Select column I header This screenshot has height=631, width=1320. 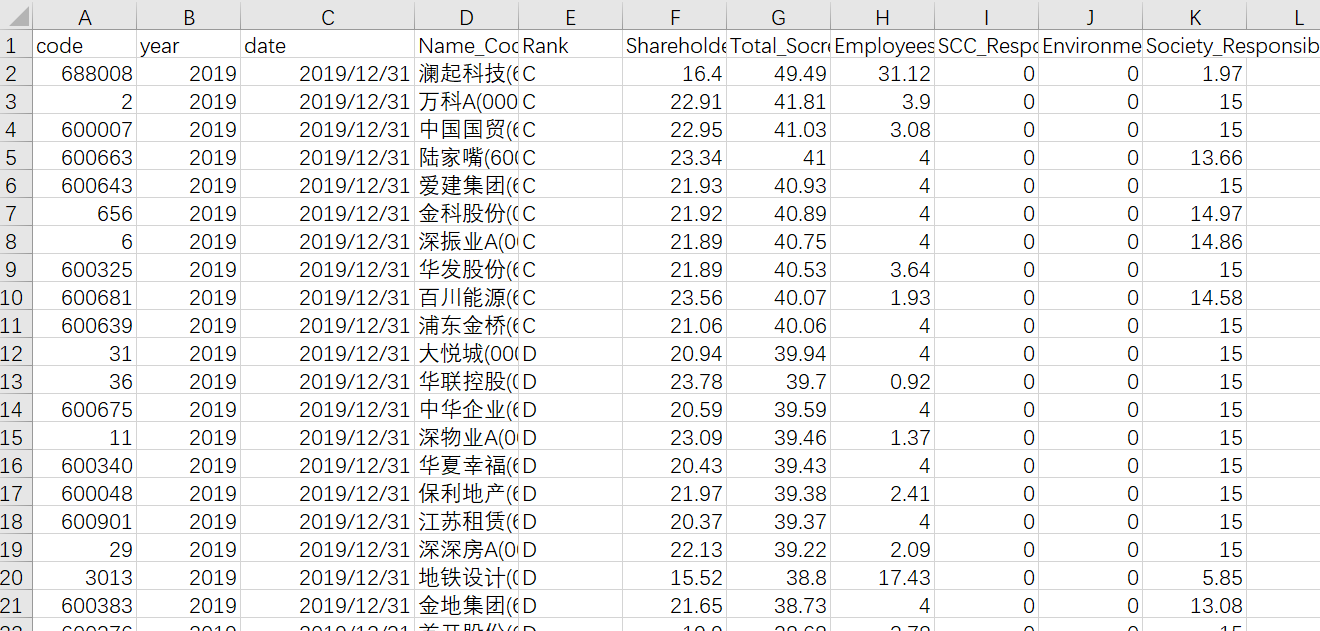pyautogui.click(x=987, y=16)
